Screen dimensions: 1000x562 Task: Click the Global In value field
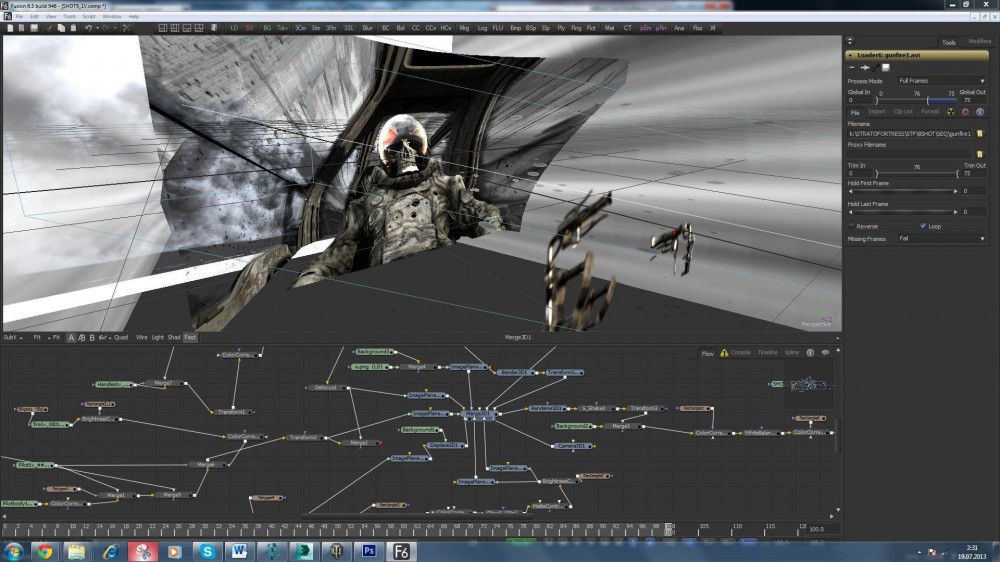coord(860,100)
